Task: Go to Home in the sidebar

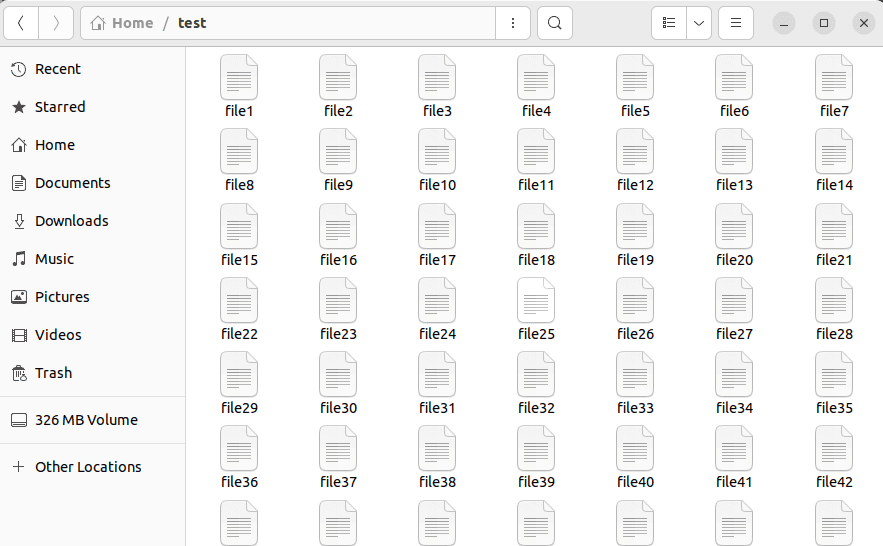Action: point(92,145)
